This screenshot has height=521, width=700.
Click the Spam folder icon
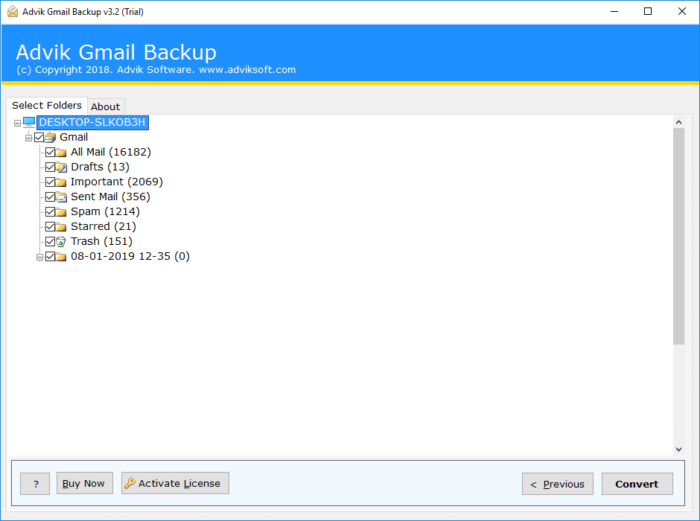[x=61, y=212]
